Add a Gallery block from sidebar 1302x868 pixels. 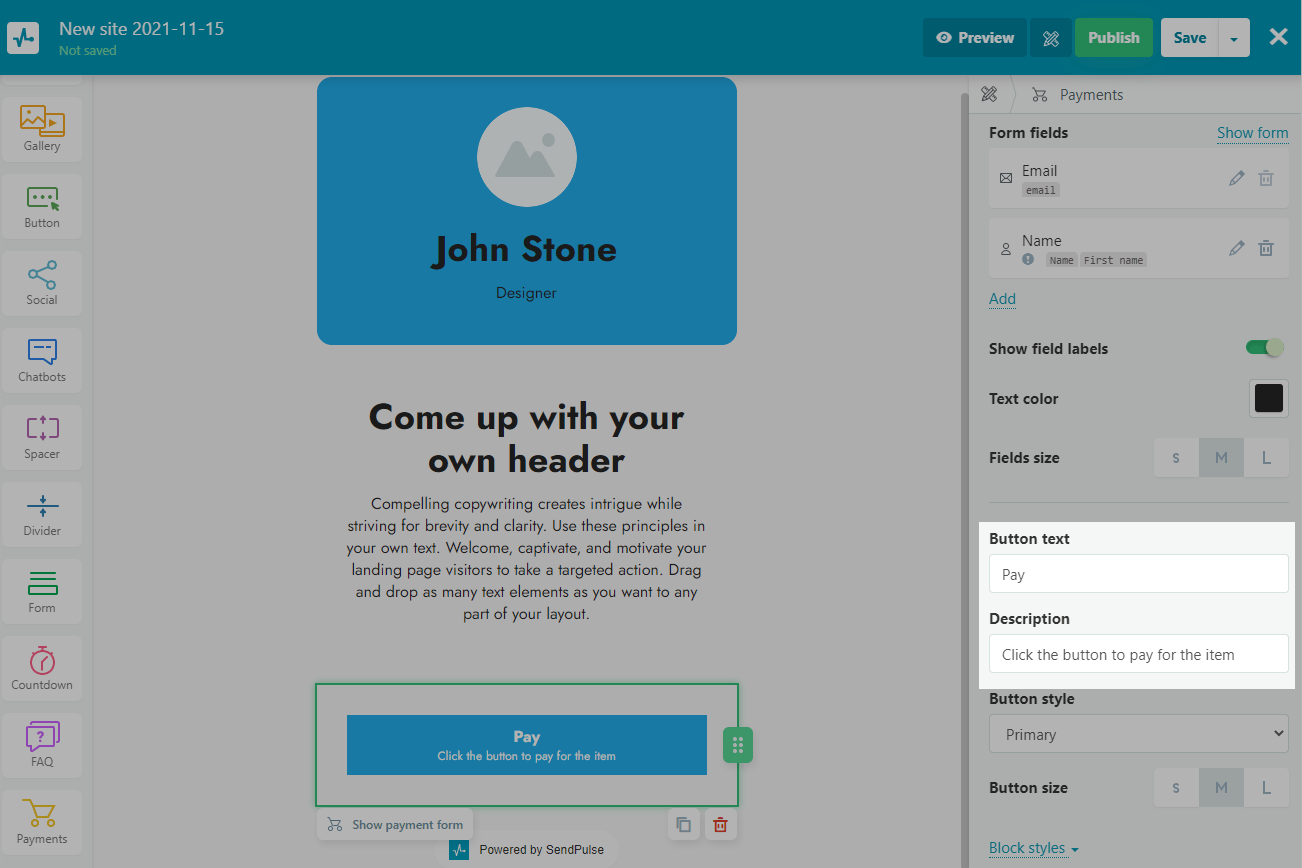(x=42, y=128)
